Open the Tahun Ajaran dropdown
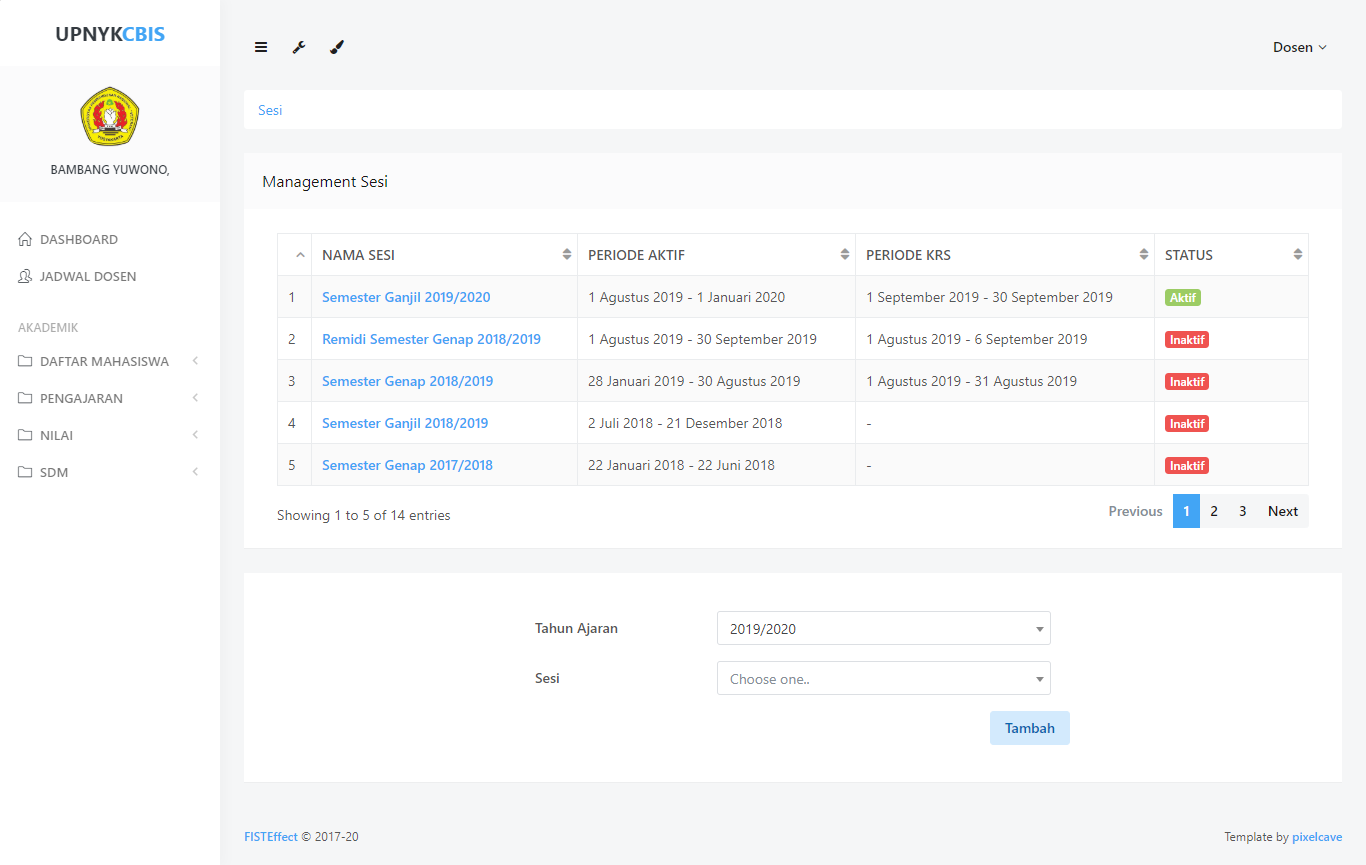 (x=883, y=629)
